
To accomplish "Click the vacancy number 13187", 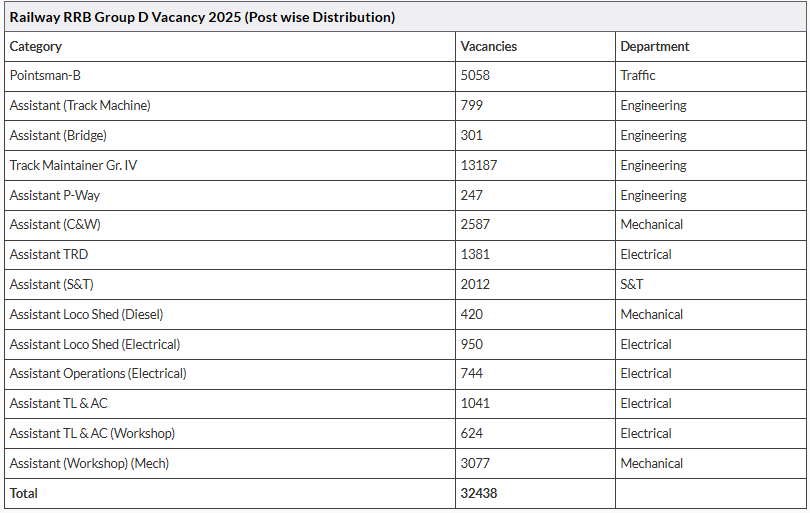I will [x=479, y=165].
